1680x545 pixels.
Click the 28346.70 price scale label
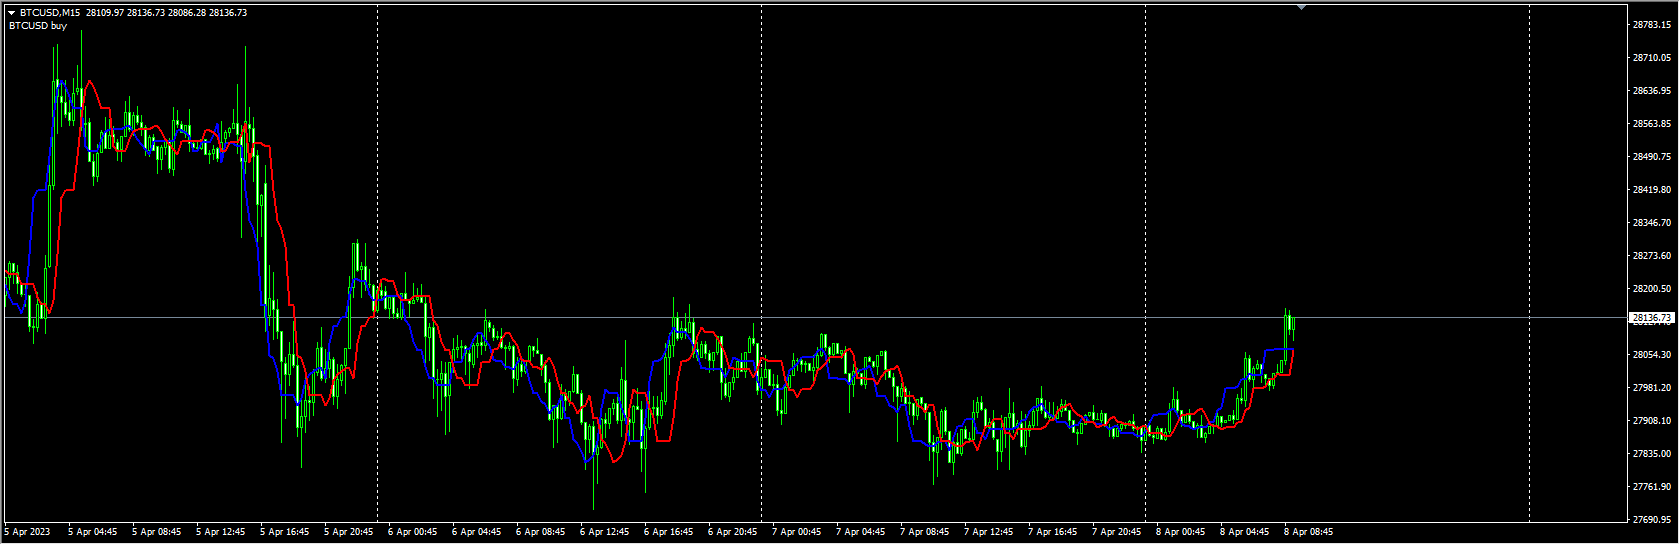point(1652,223)
